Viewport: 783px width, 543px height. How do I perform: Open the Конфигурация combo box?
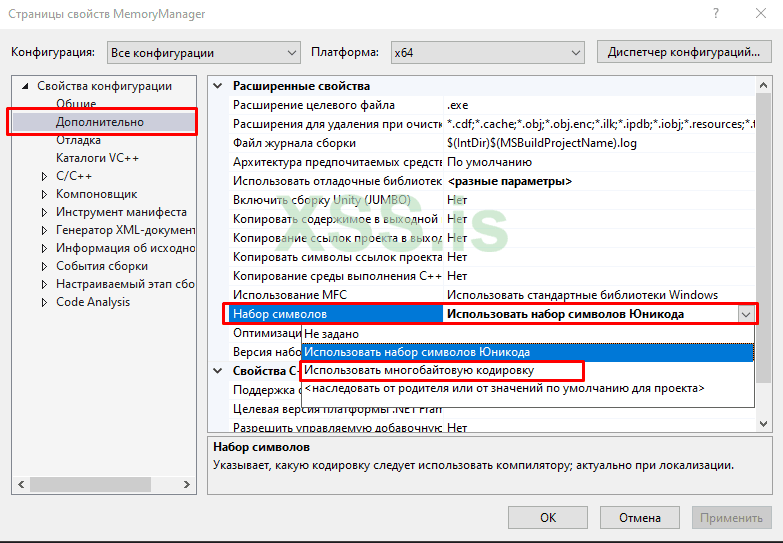click(204, 52)
